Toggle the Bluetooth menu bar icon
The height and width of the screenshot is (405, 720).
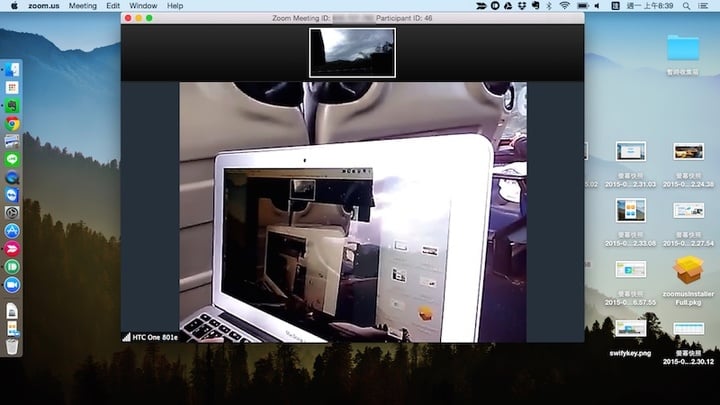click(x=547, y=6)
